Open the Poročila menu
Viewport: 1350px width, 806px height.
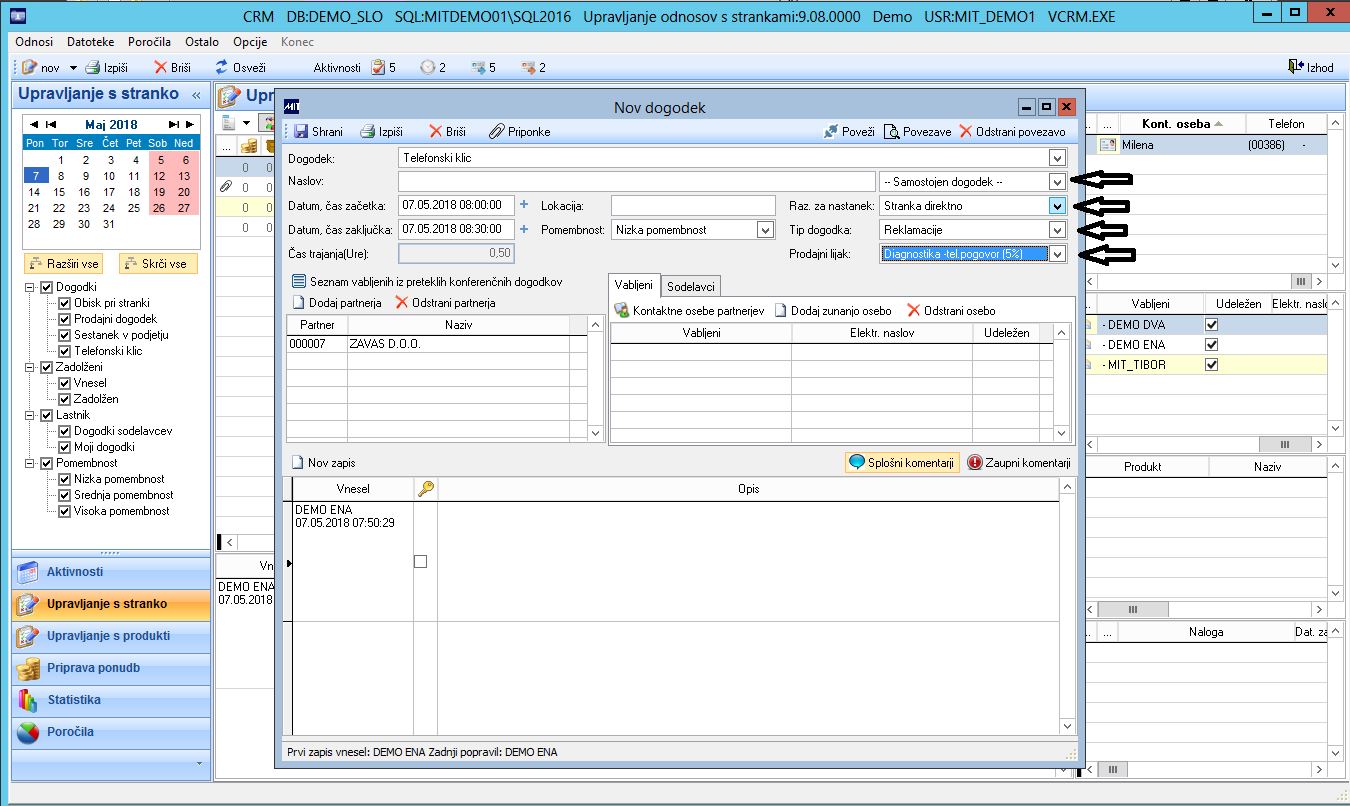tap(150, 42)
